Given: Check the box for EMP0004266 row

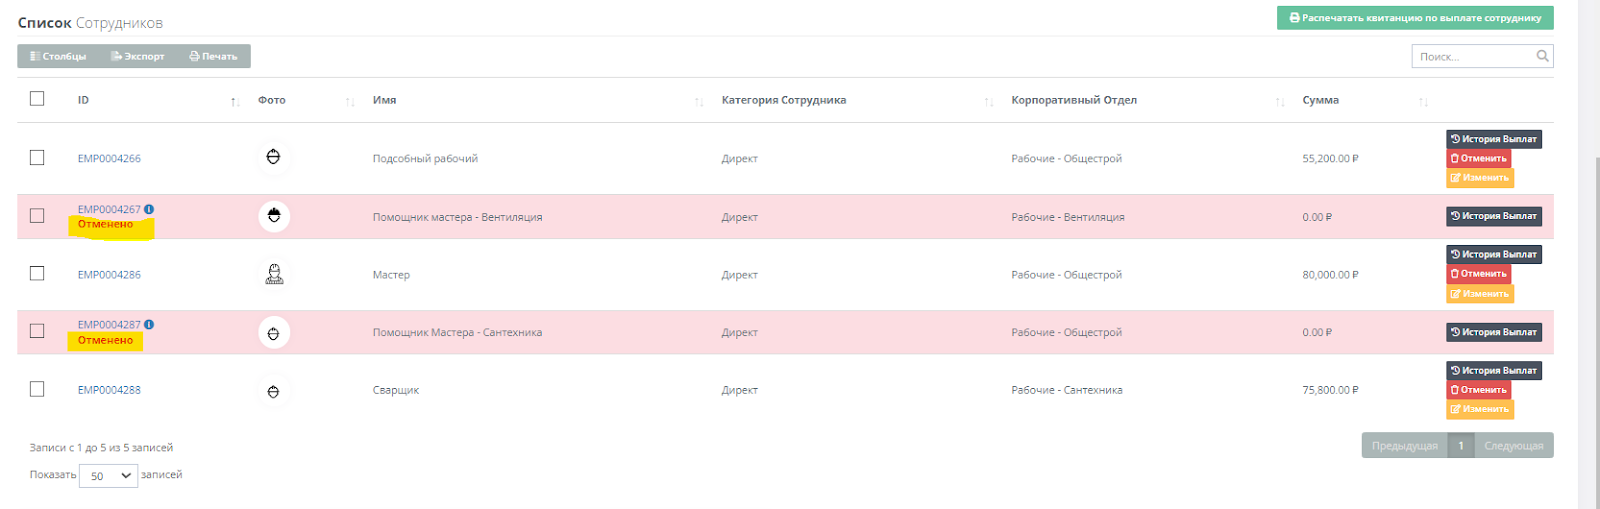Looking at the screenshot, I should (37, 157).
